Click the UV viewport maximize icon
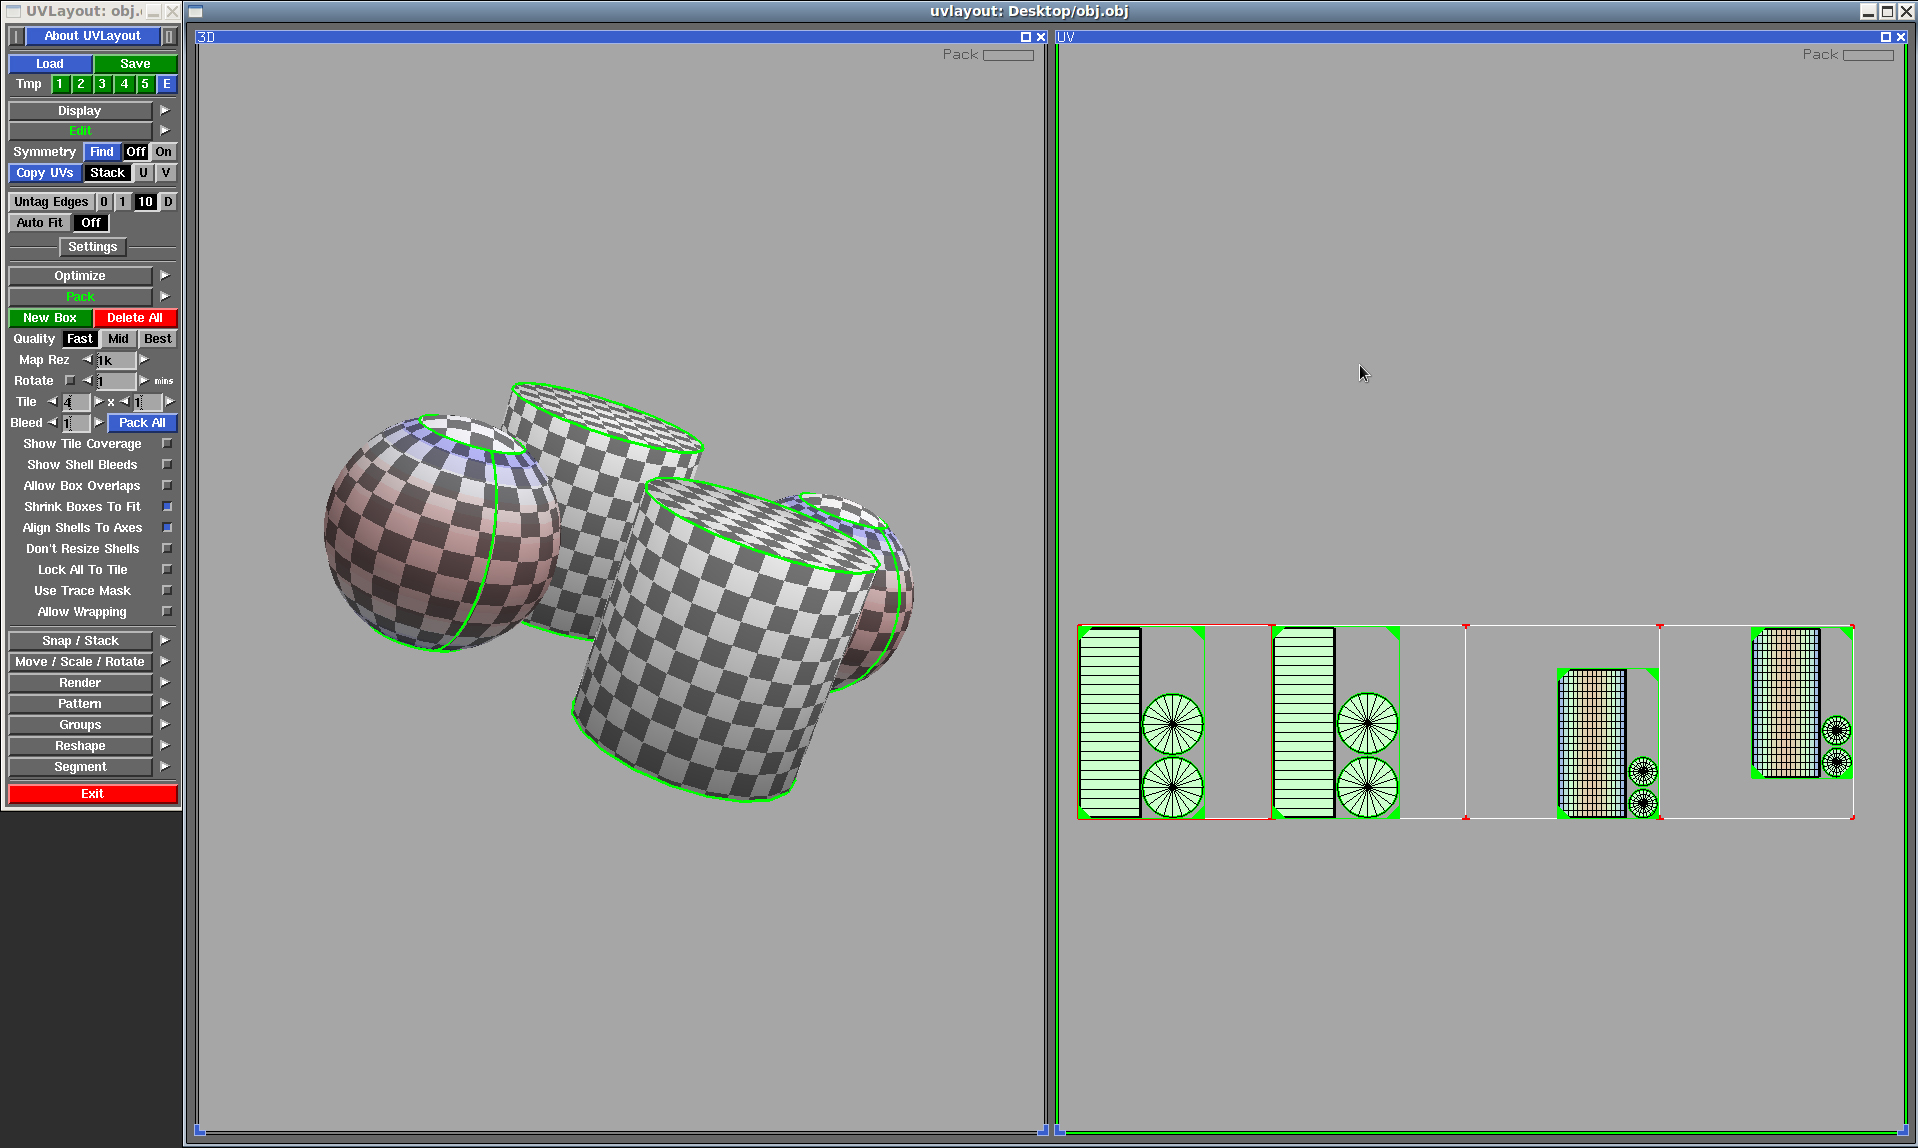 (x=1886, y=37)
